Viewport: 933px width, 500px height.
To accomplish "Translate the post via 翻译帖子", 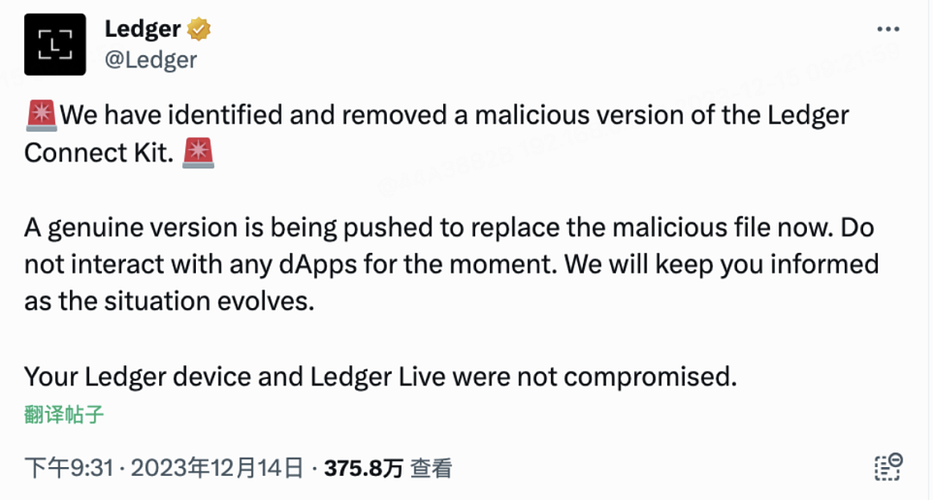I will coord(64,414).
